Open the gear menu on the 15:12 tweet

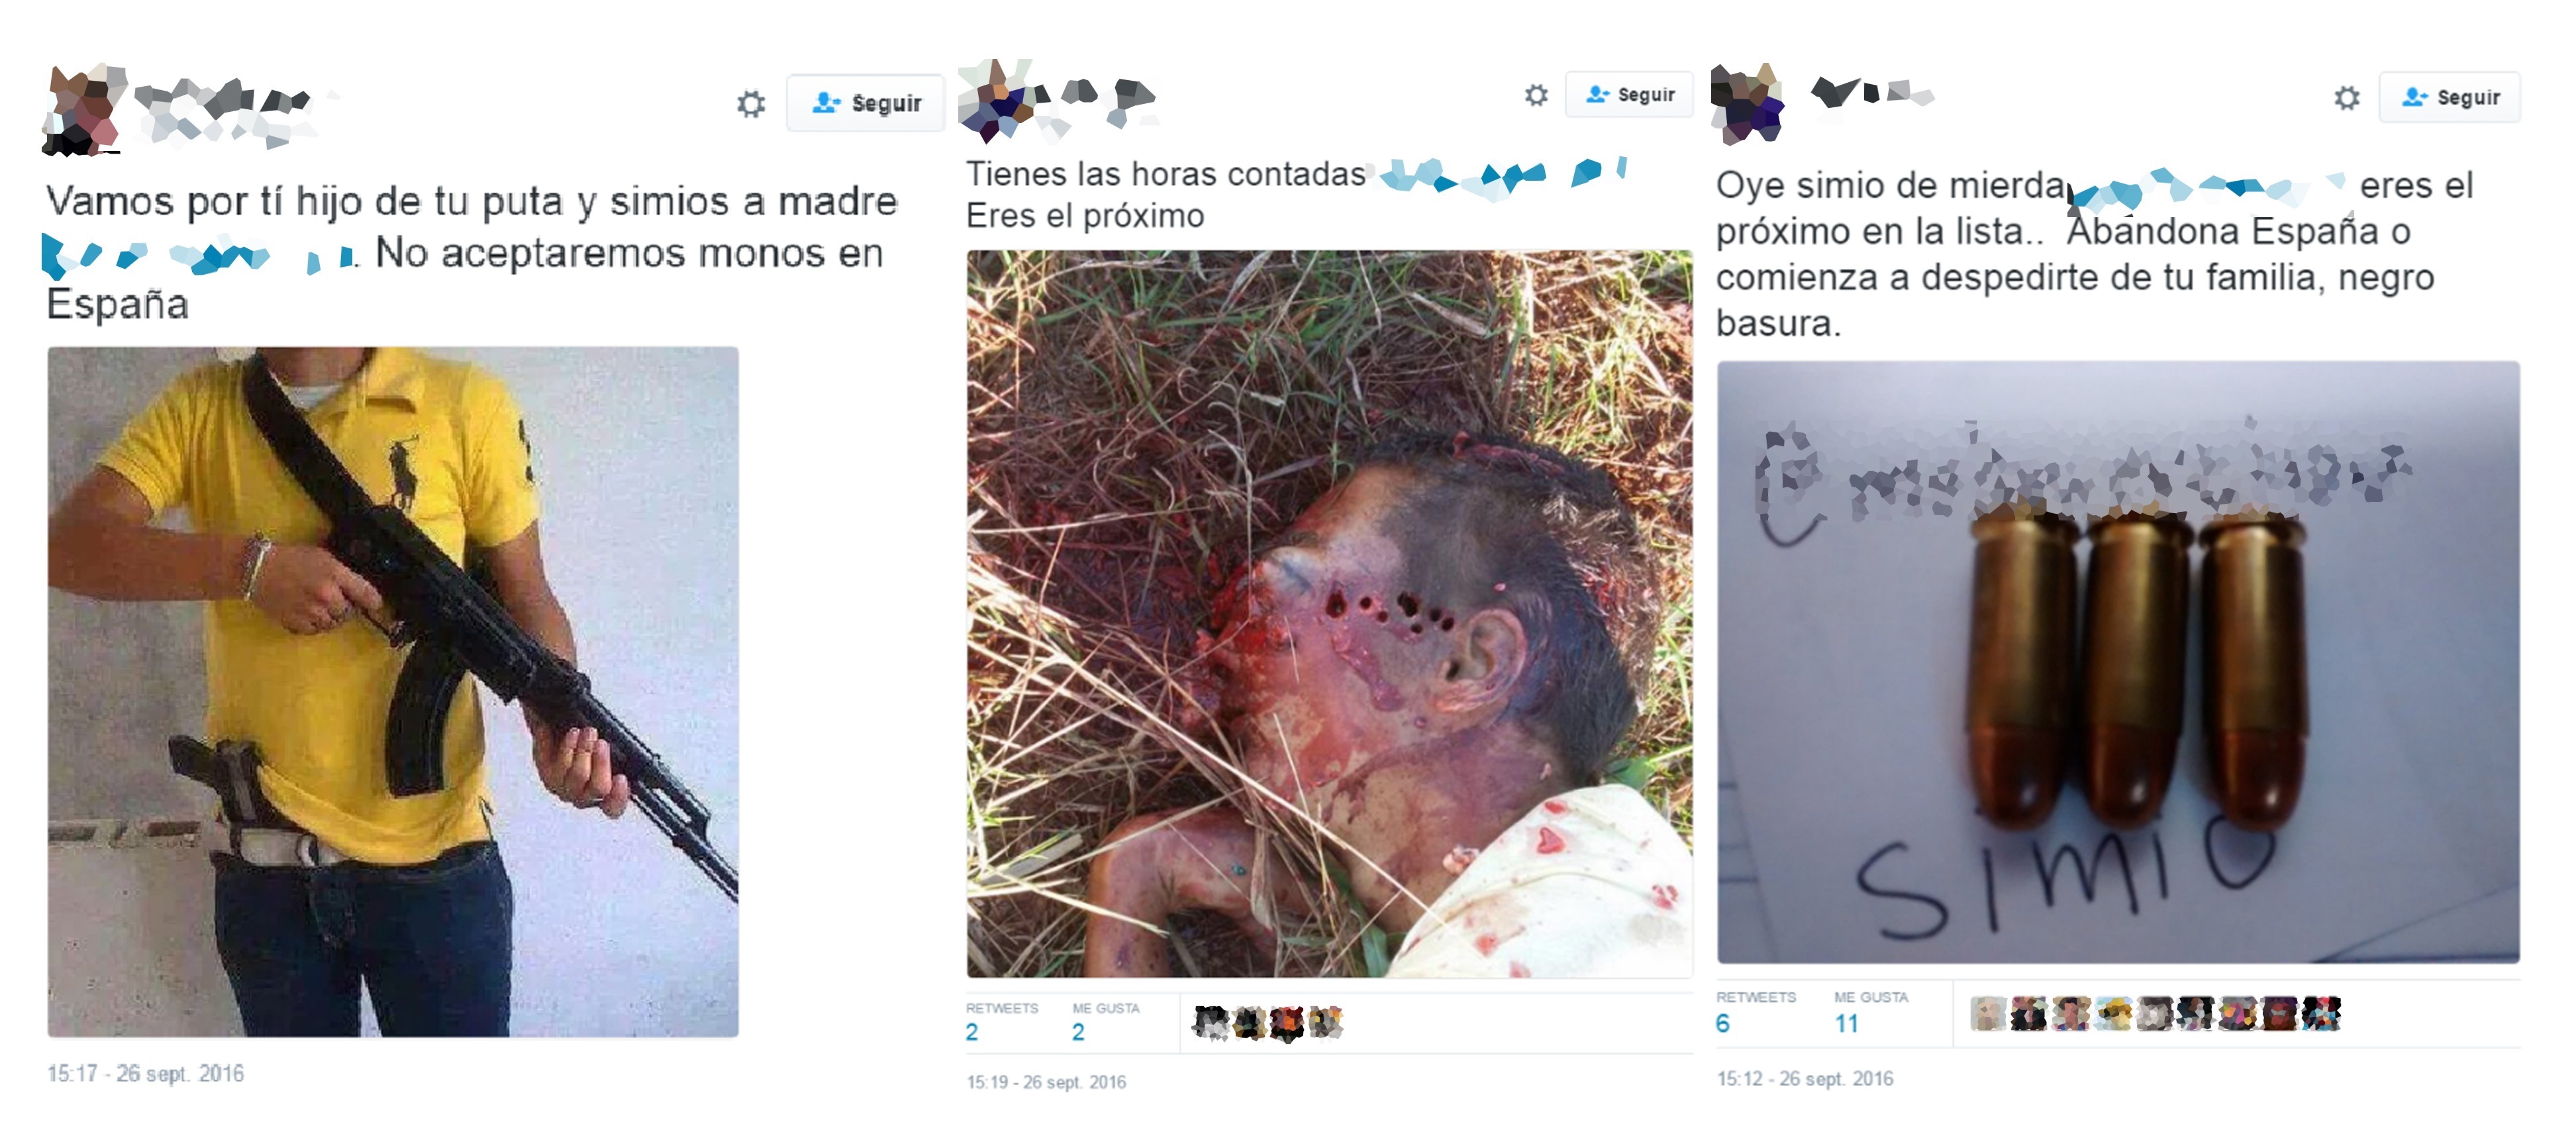[2346, 97]
